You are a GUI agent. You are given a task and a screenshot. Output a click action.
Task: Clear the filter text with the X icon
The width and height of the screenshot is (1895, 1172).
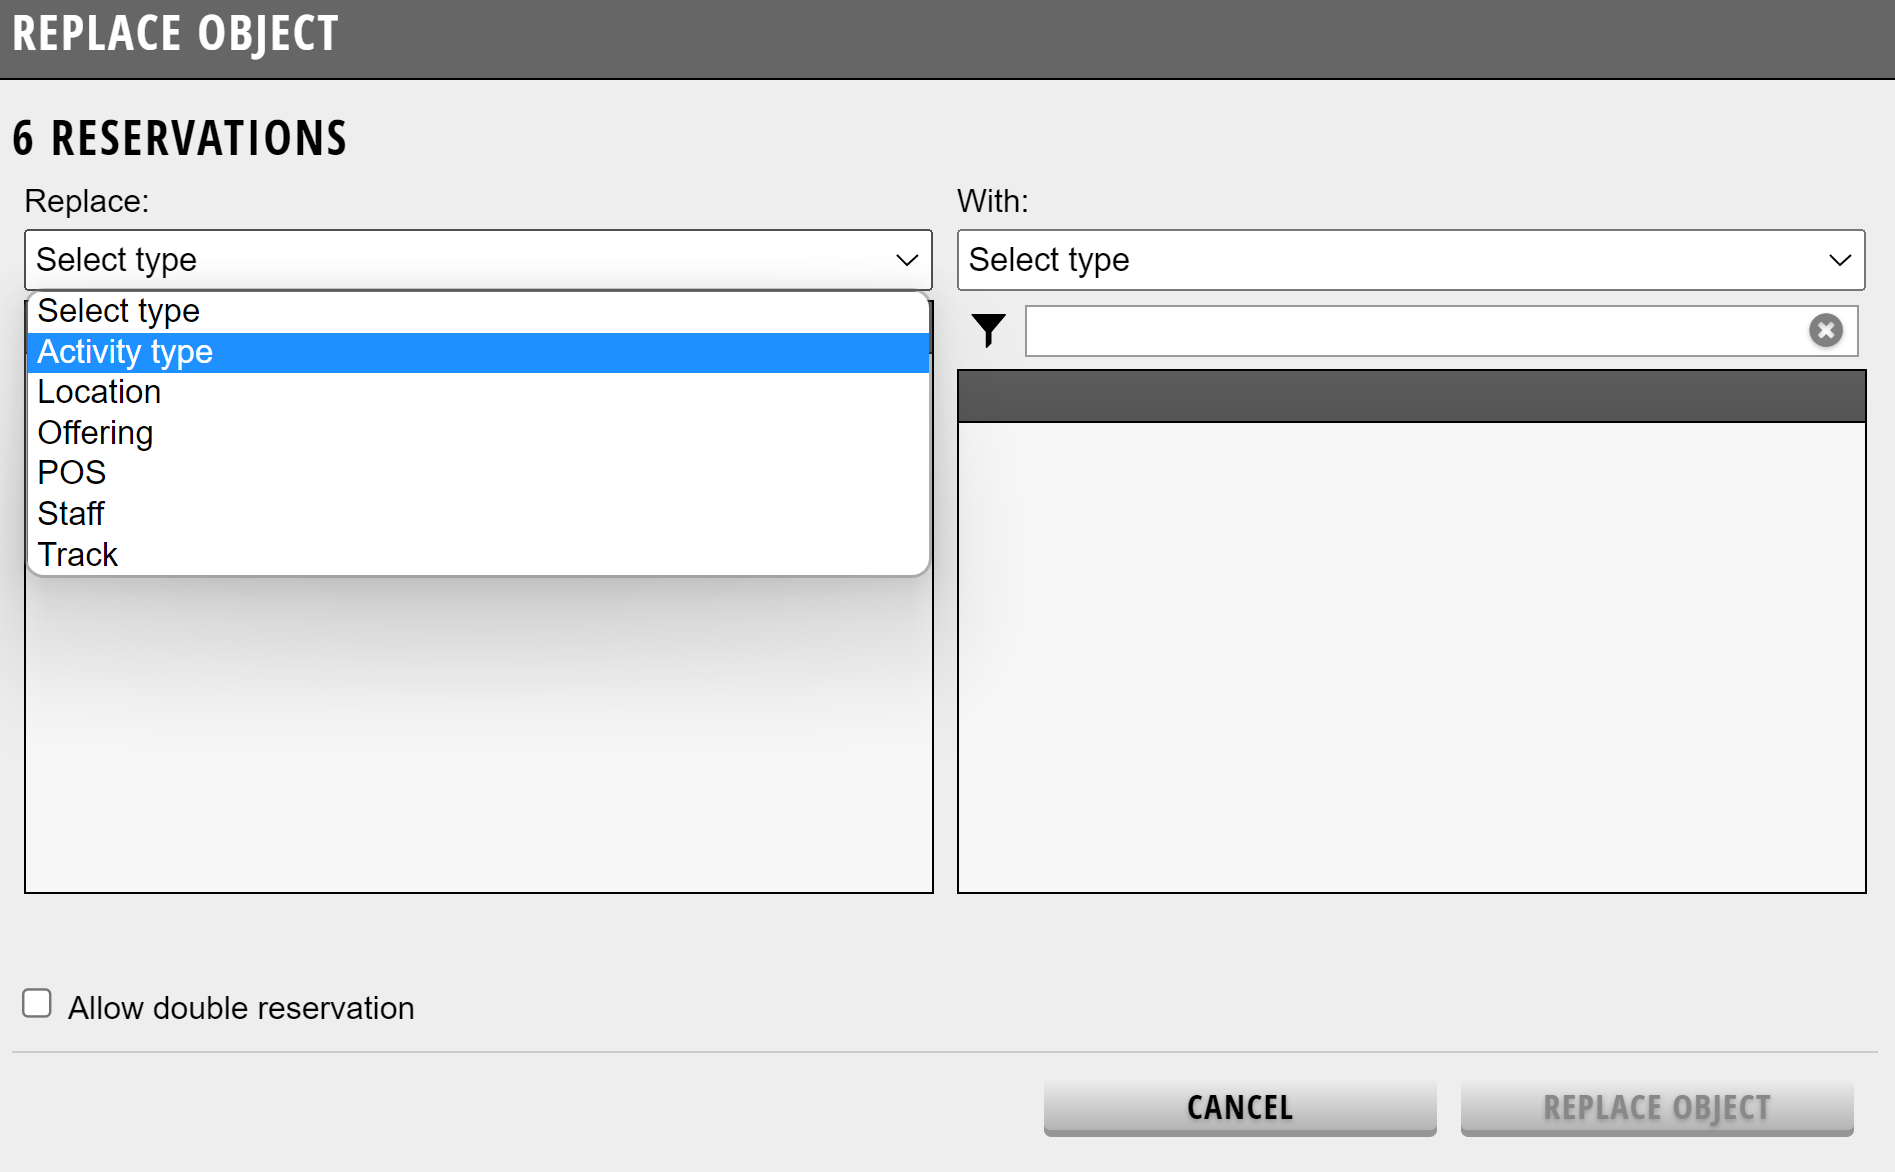pos(1825,330)
